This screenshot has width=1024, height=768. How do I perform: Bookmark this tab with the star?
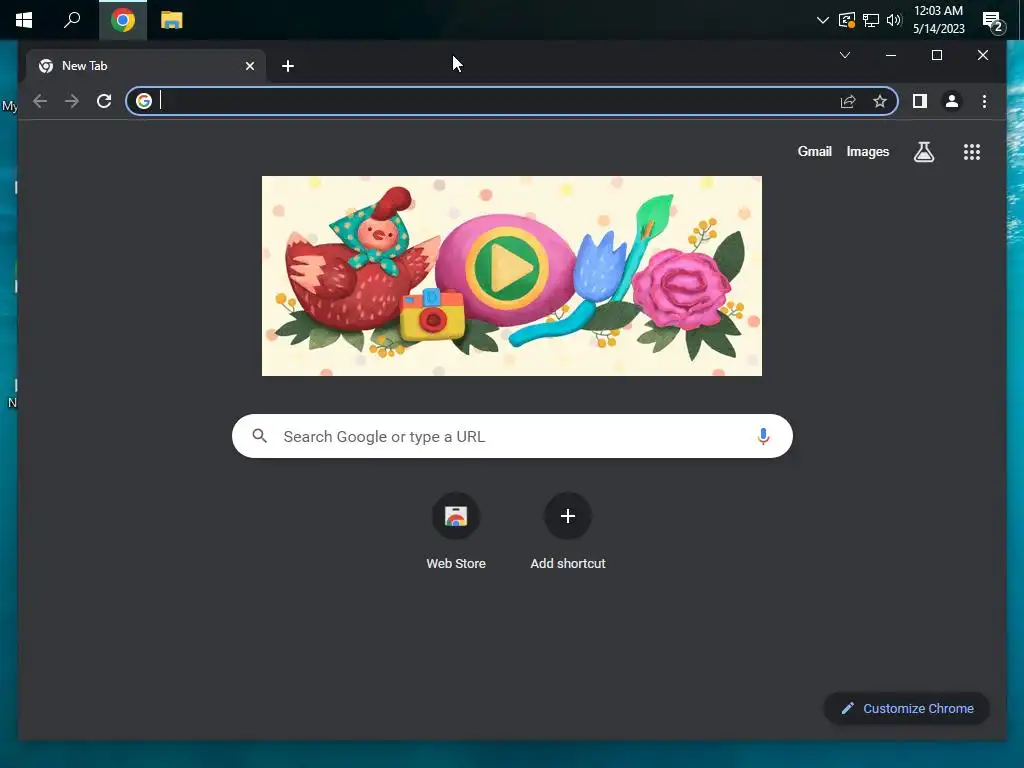[880, 101]
